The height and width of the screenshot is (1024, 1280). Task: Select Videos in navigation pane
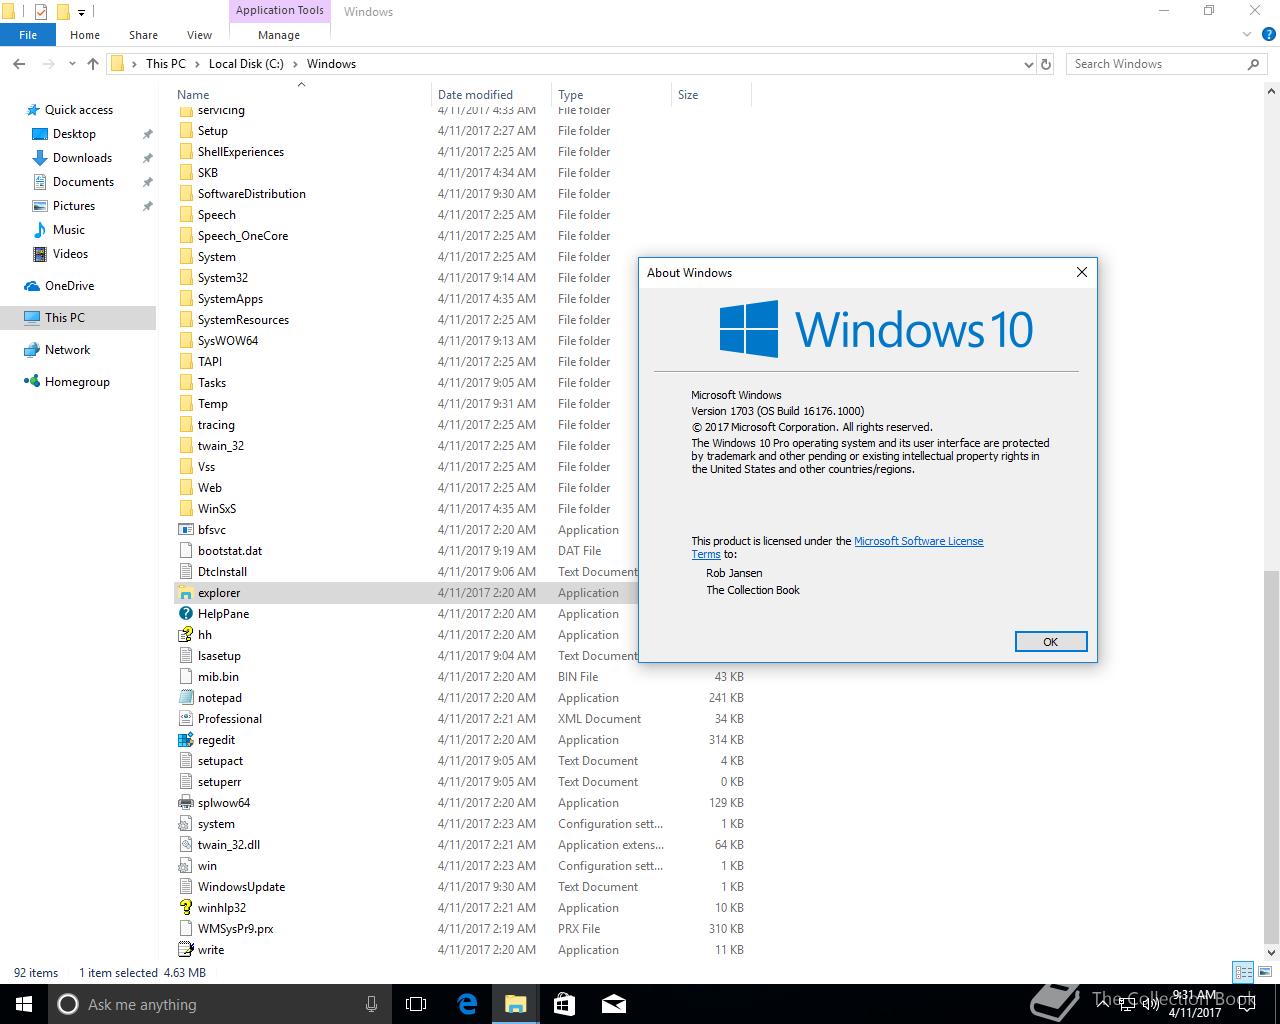71,254
